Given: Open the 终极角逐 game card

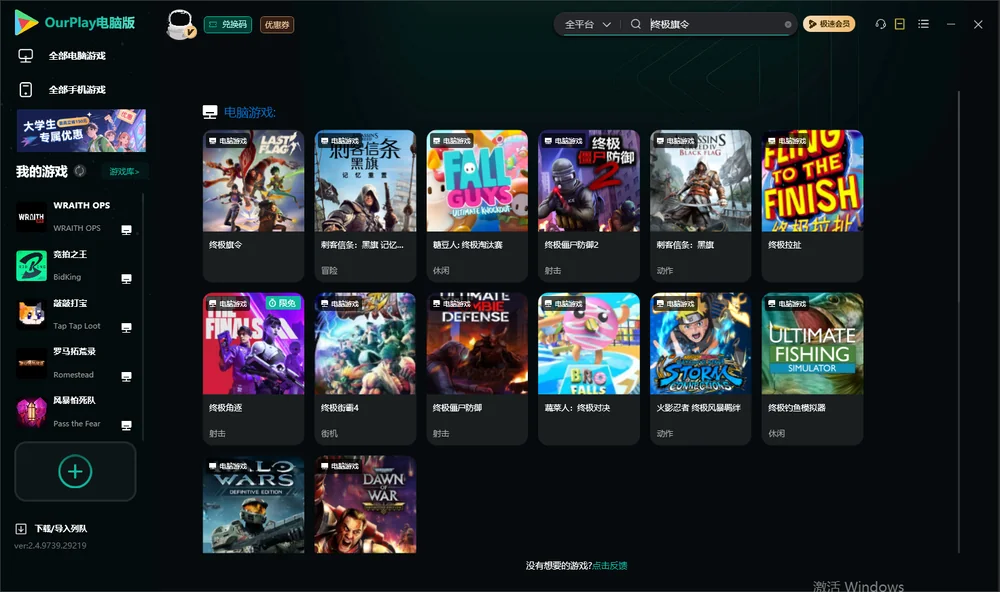Looking at the screenshot, I should (x=253, y=368).
